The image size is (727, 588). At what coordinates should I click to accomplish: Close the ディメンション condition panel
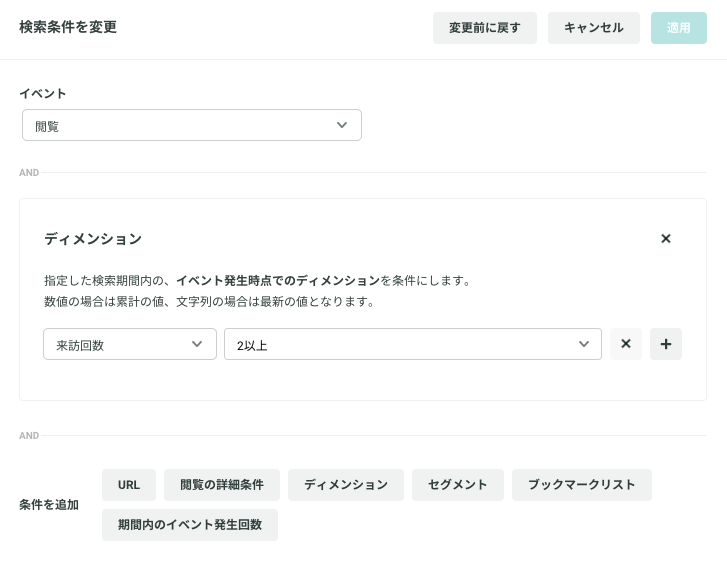(x=665, y=238)
